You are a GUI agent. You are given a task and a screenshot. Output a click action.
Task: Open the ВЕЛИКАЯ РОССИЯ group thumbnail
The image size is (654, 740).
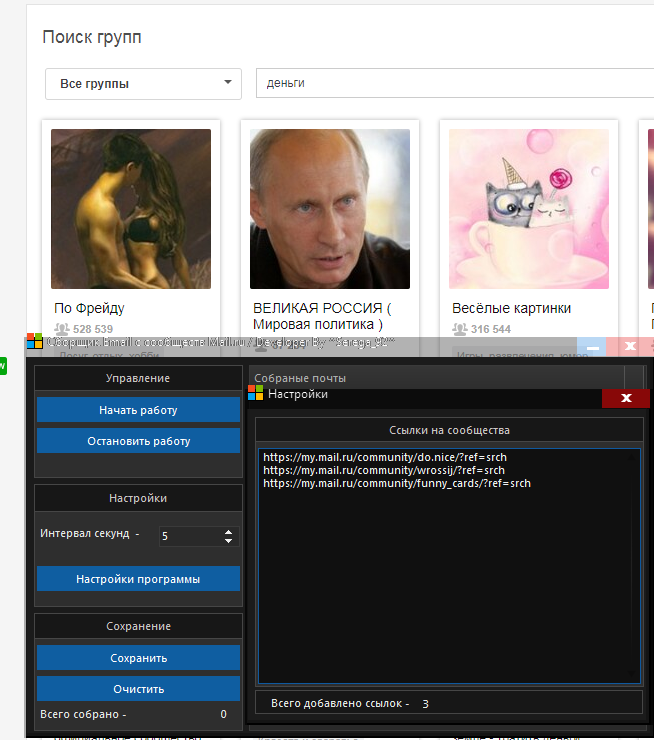pos(330,209)
